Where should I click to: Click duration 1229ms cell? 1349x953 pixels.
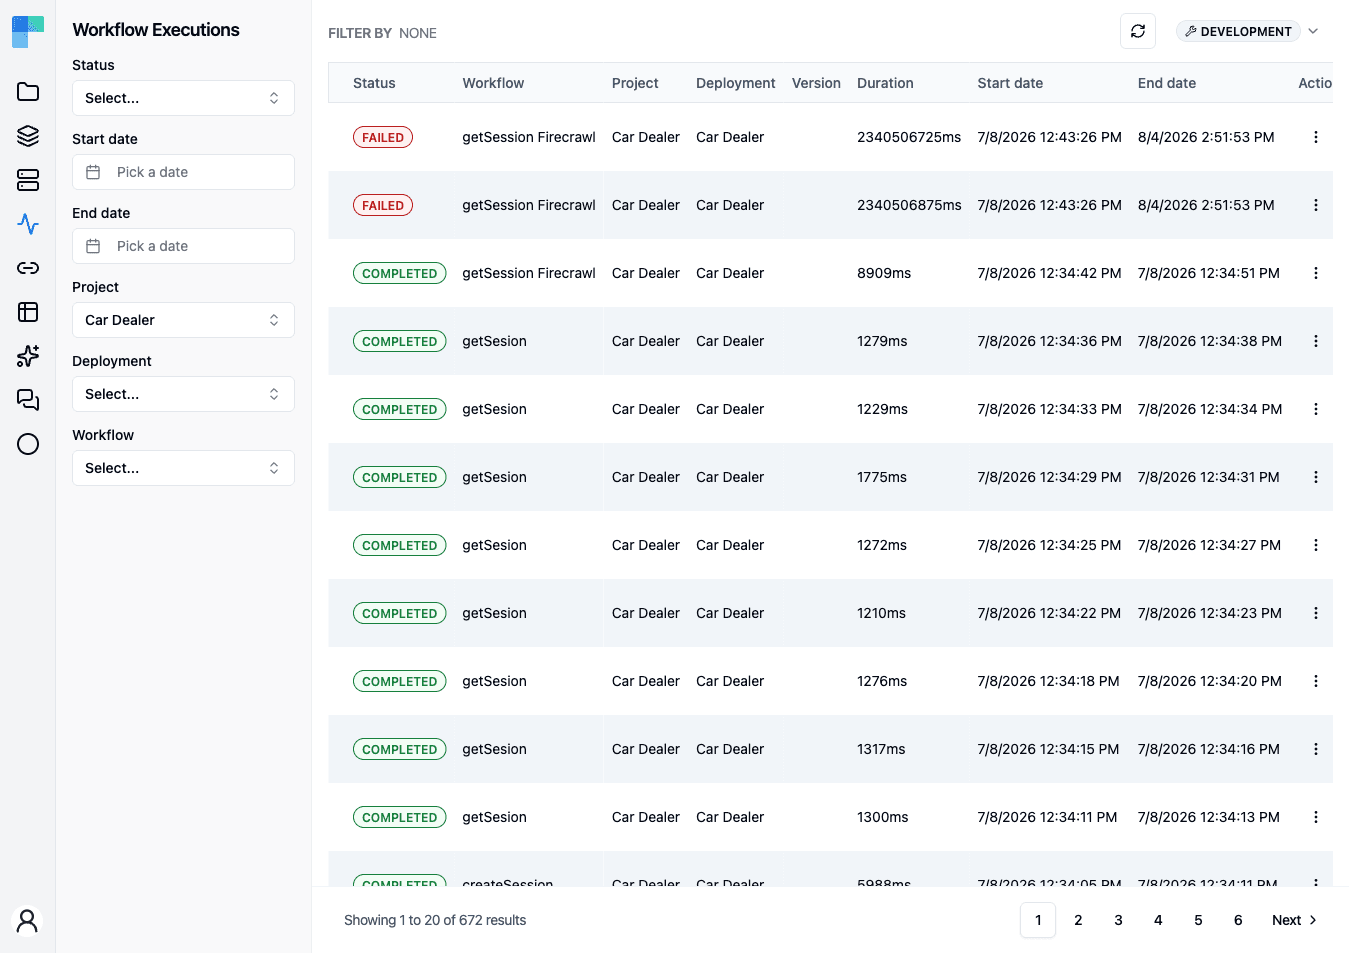click(882, 409)
